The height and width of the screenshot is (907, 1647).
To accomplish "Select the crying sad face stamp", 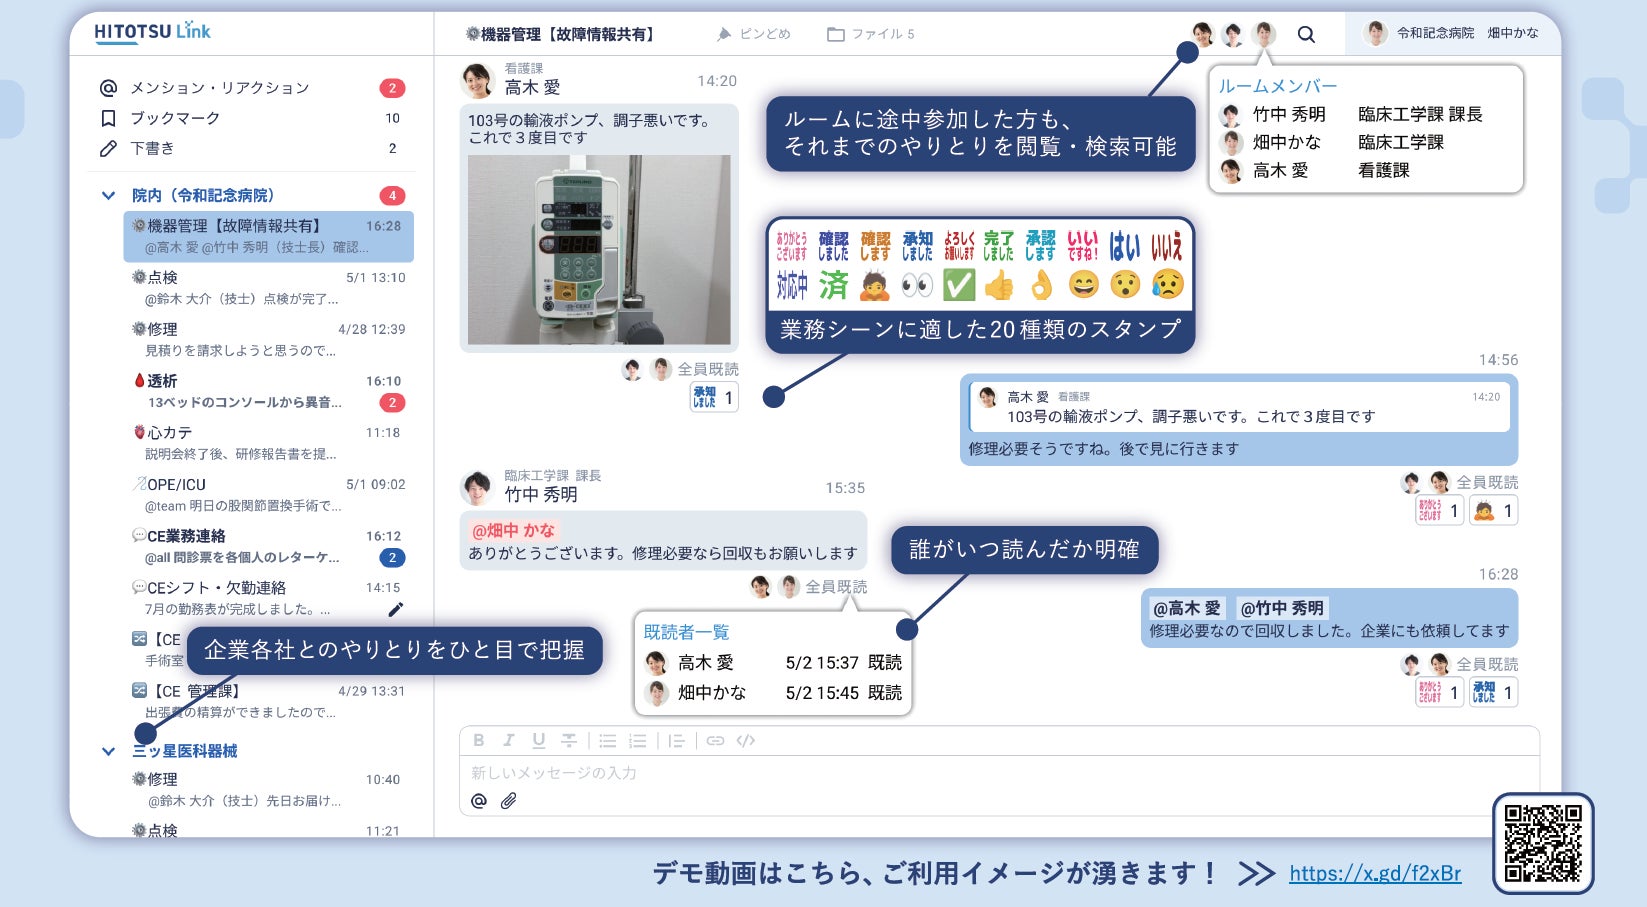I will (x=1167, y=285).
